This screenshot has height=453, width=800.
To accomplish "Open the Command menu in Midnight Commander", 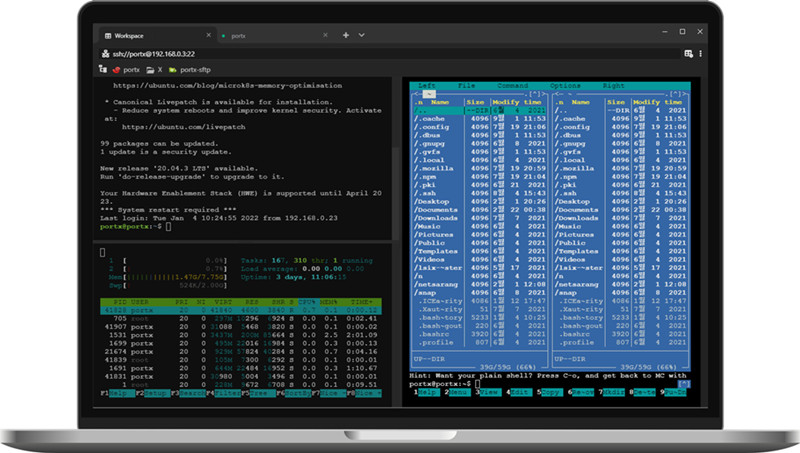I will [512, 86].
